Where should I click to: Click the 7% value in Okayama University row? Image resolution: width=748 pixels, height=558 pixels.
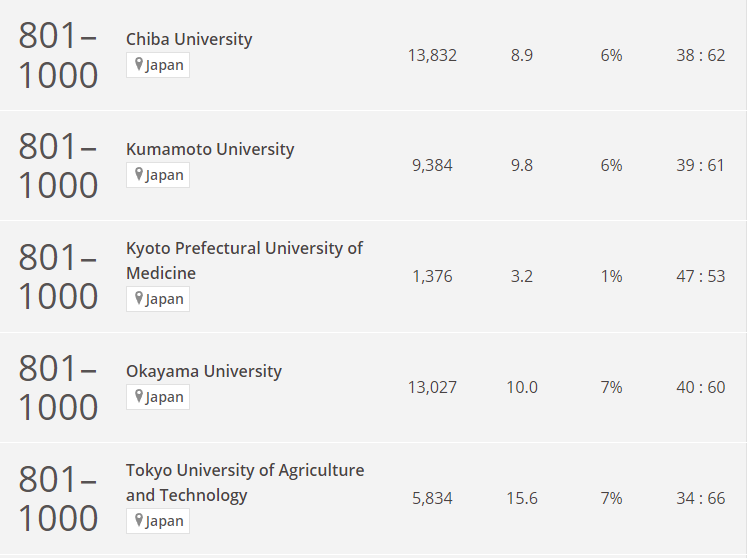(x=611, y=387)
